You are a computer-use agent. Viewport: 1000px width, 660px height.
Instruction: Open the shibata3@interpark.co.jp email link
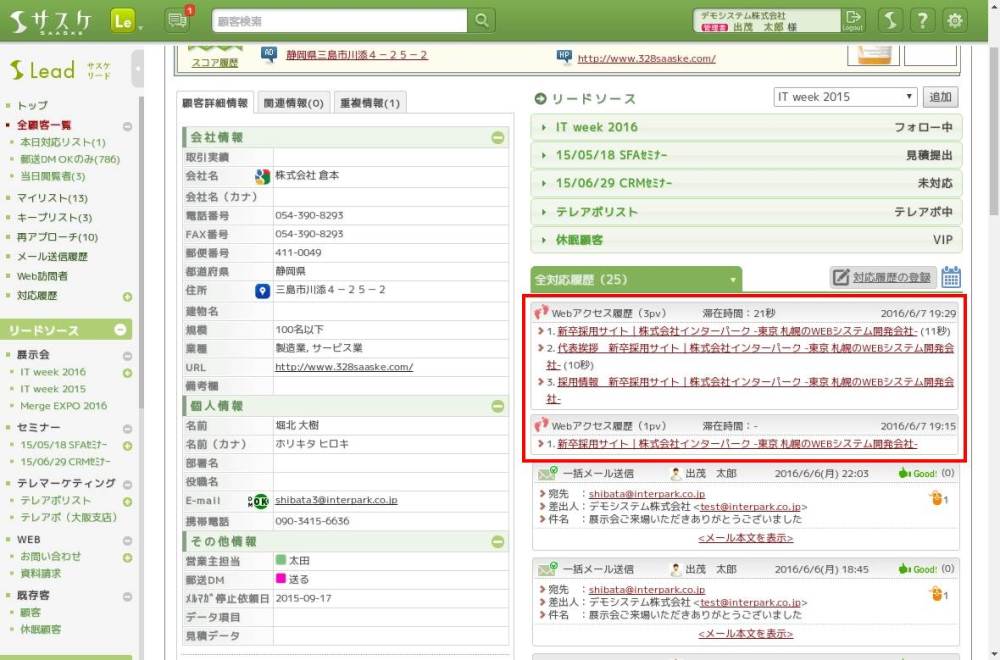point(336,500)
